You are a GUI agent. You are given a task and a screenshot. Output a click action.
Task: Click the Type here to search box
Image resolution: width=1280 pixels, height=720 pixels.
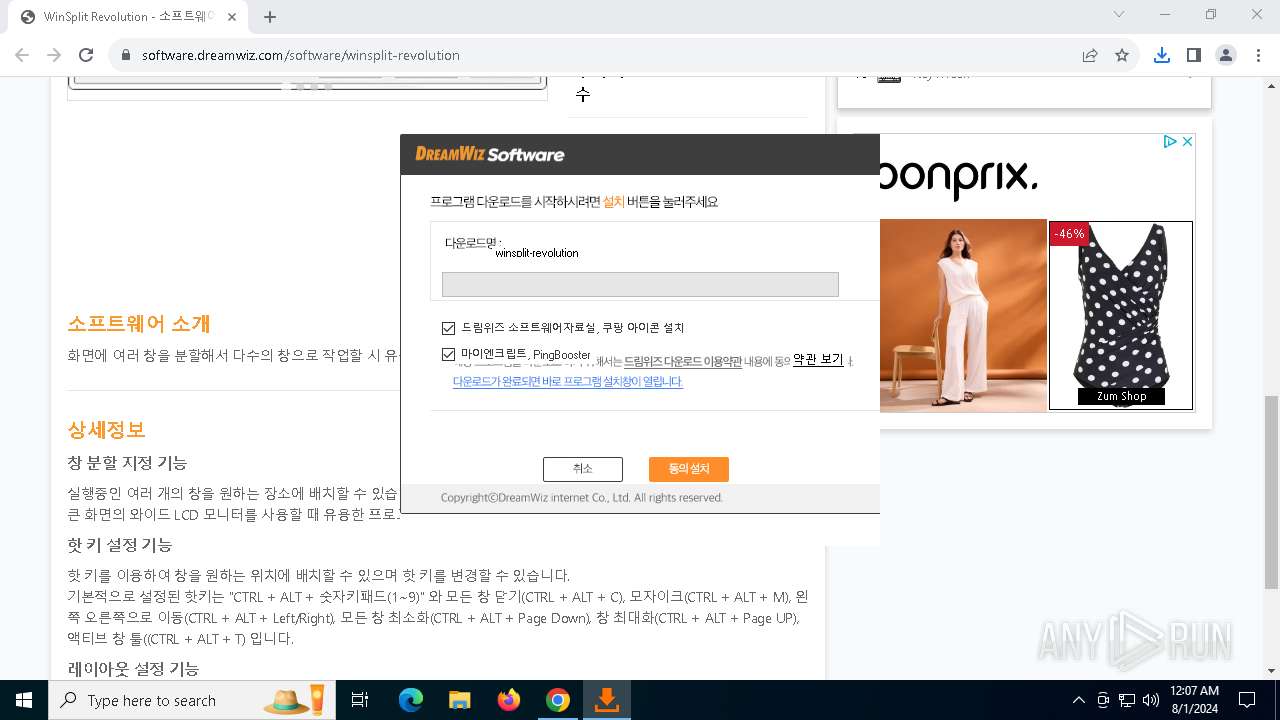pyautogui.click(x=192, y=700)
